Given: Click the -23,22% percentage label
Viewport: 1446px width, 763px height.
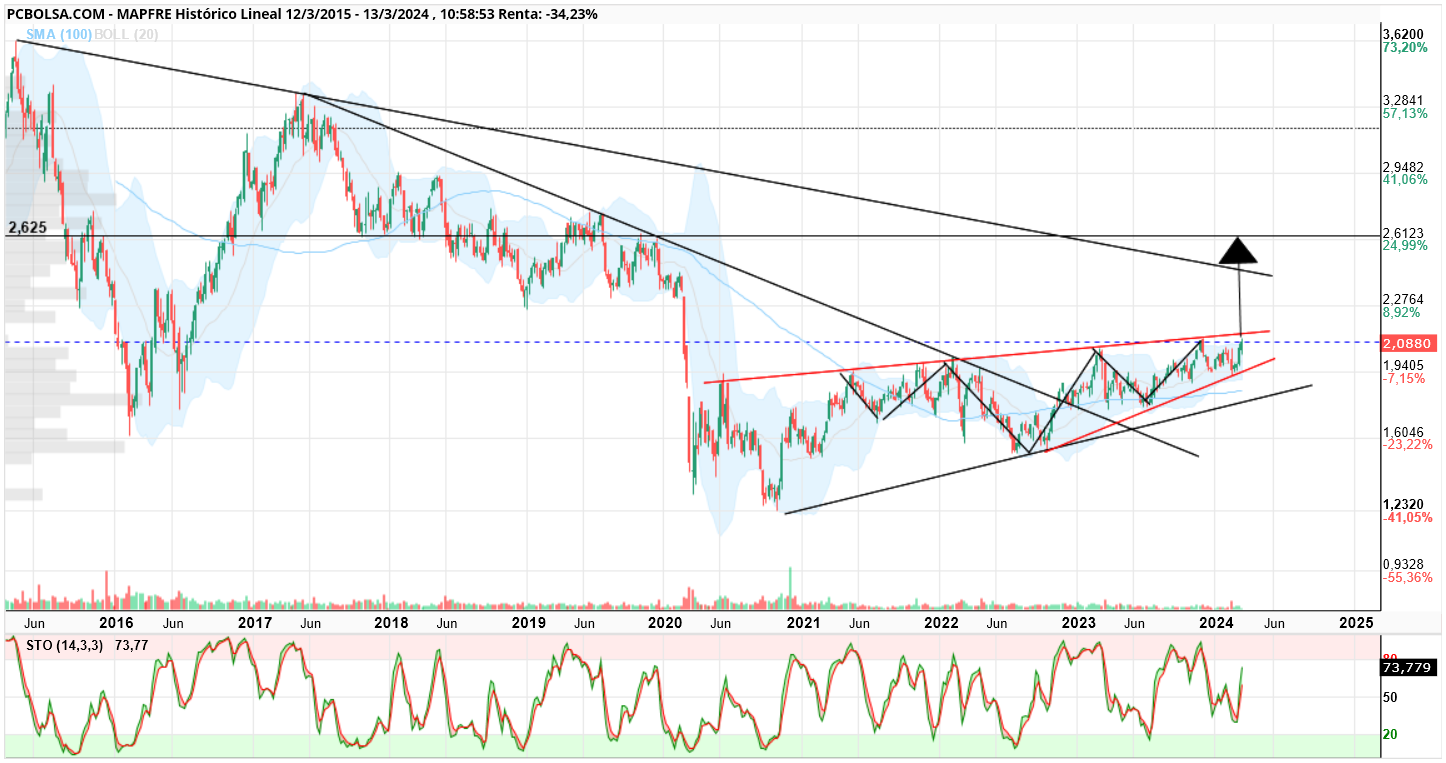Looking at the screenshot, I should [x=1407, y=444].
